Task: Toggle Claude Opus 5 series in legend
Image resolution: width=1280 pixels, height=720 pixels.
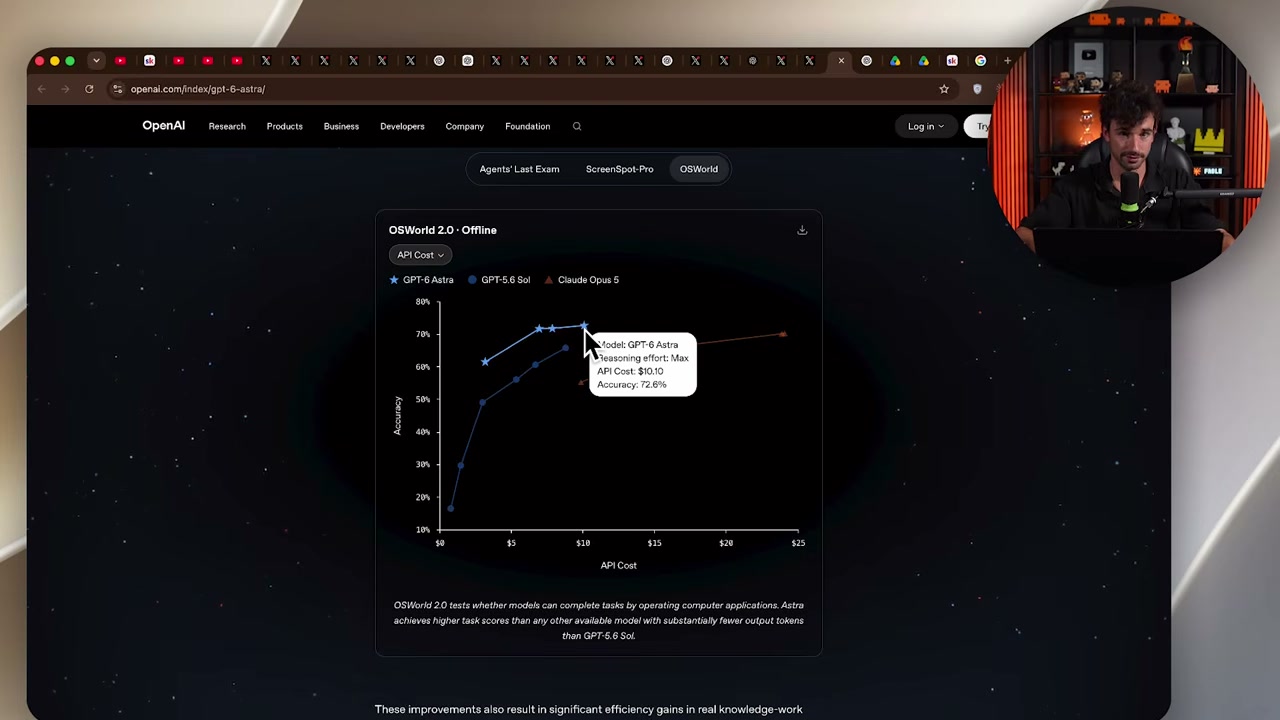Action: pos(581,280)
